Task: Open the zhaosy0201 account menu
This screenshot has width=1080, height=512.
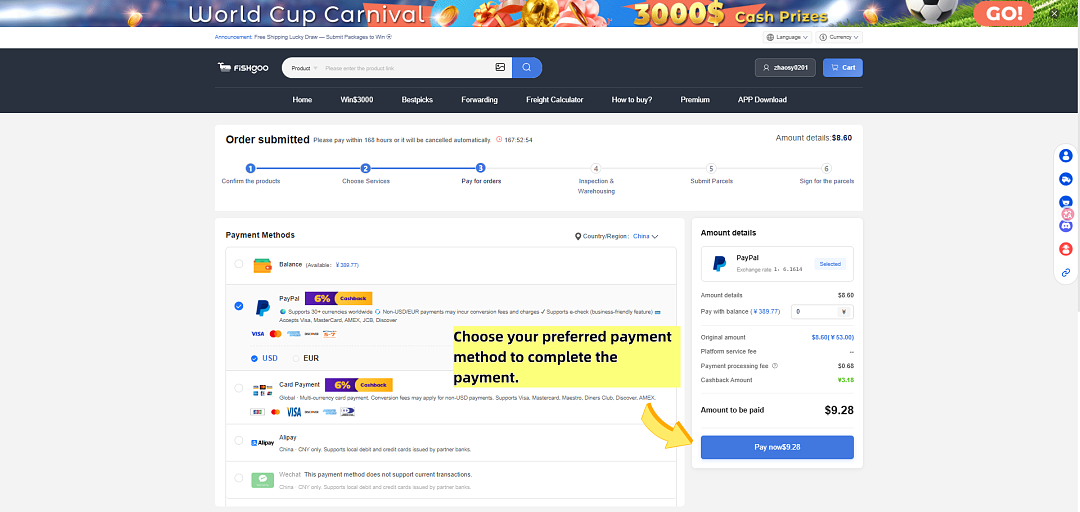Action: click(x=786, y=68)
